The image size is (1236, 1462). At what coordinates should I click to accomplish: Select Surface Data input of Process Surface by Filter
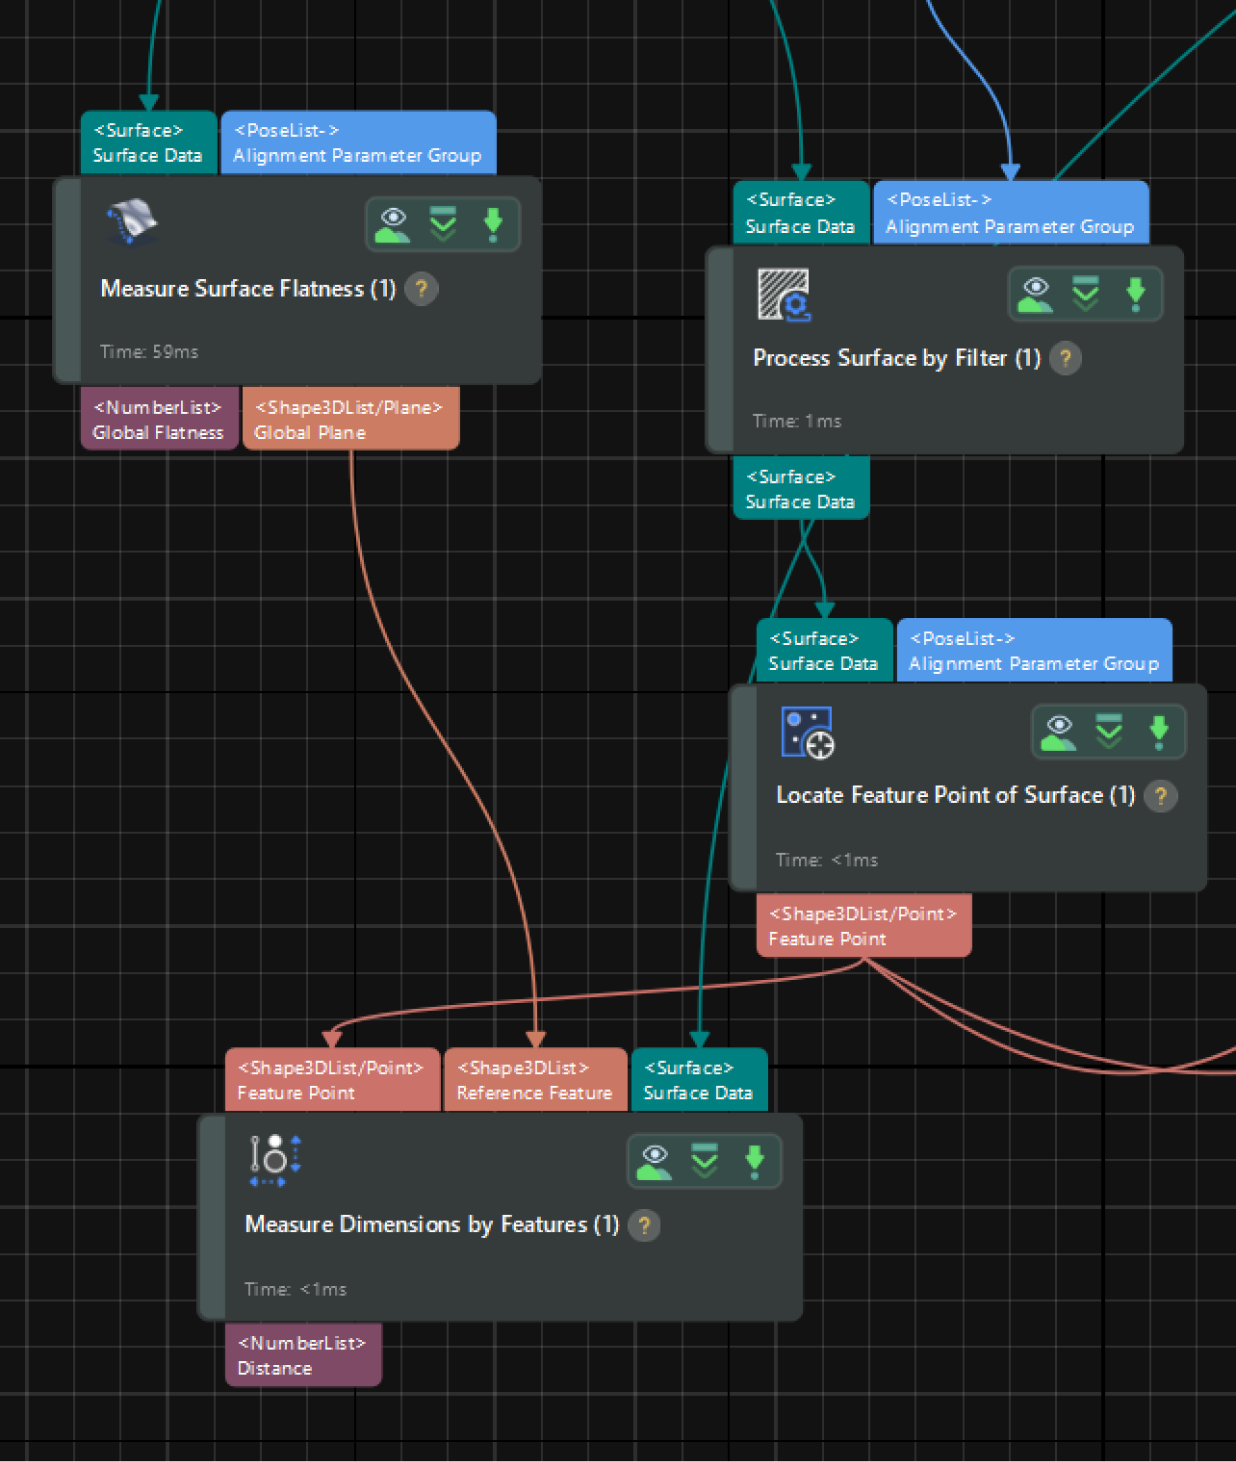pyautogui.click(x=801, y=213)
